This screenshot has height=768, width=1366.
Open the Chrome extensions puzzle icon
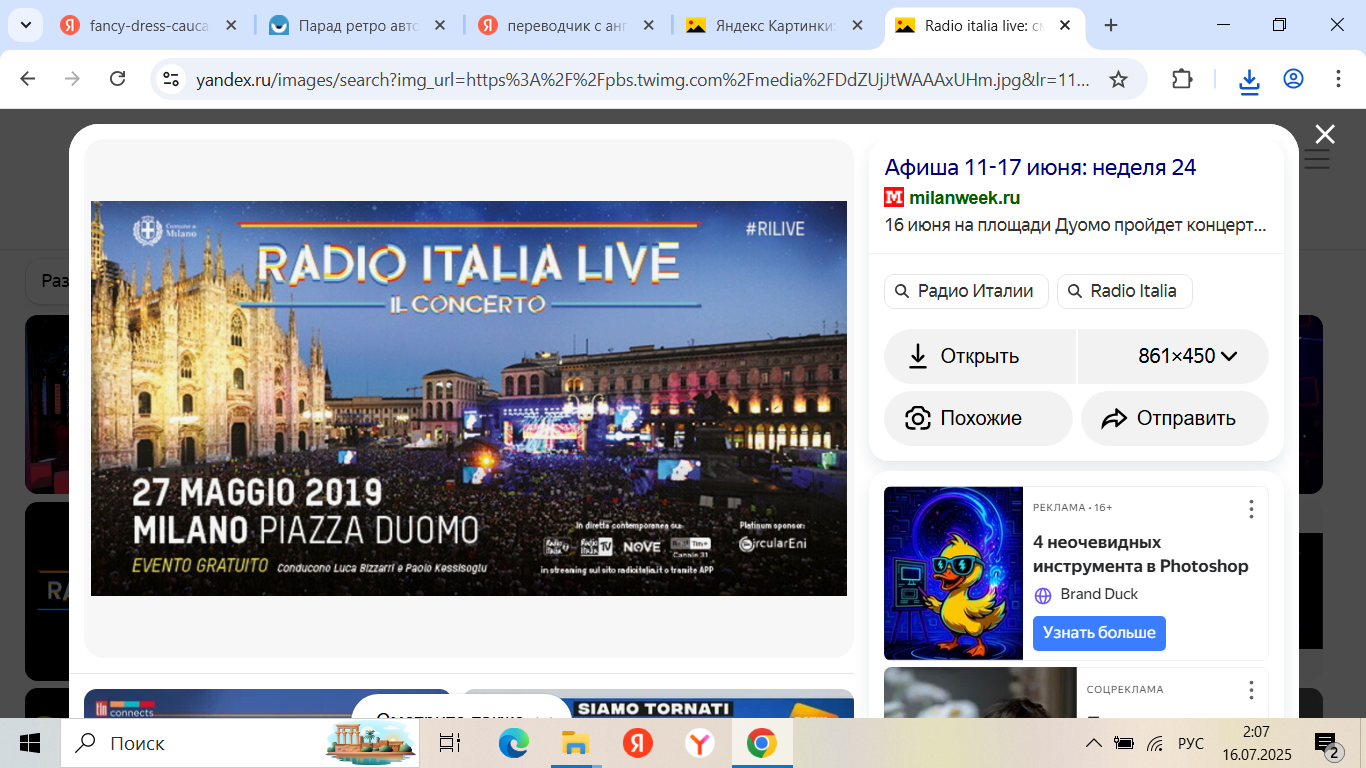1182,79
